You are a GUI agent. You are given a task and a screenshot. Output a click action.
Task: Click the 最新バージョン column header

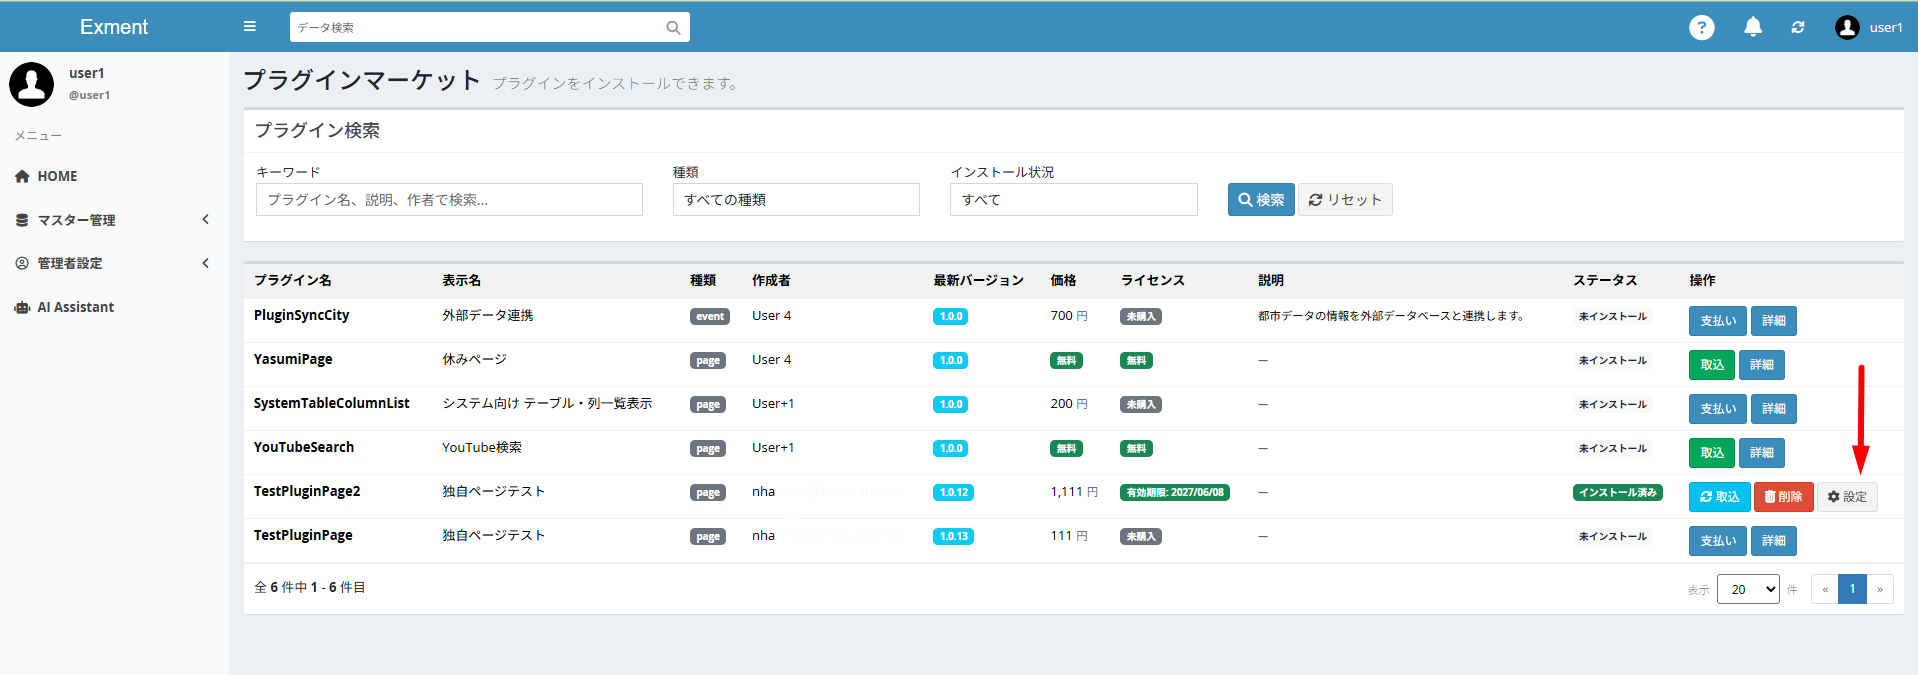point(978,280)
